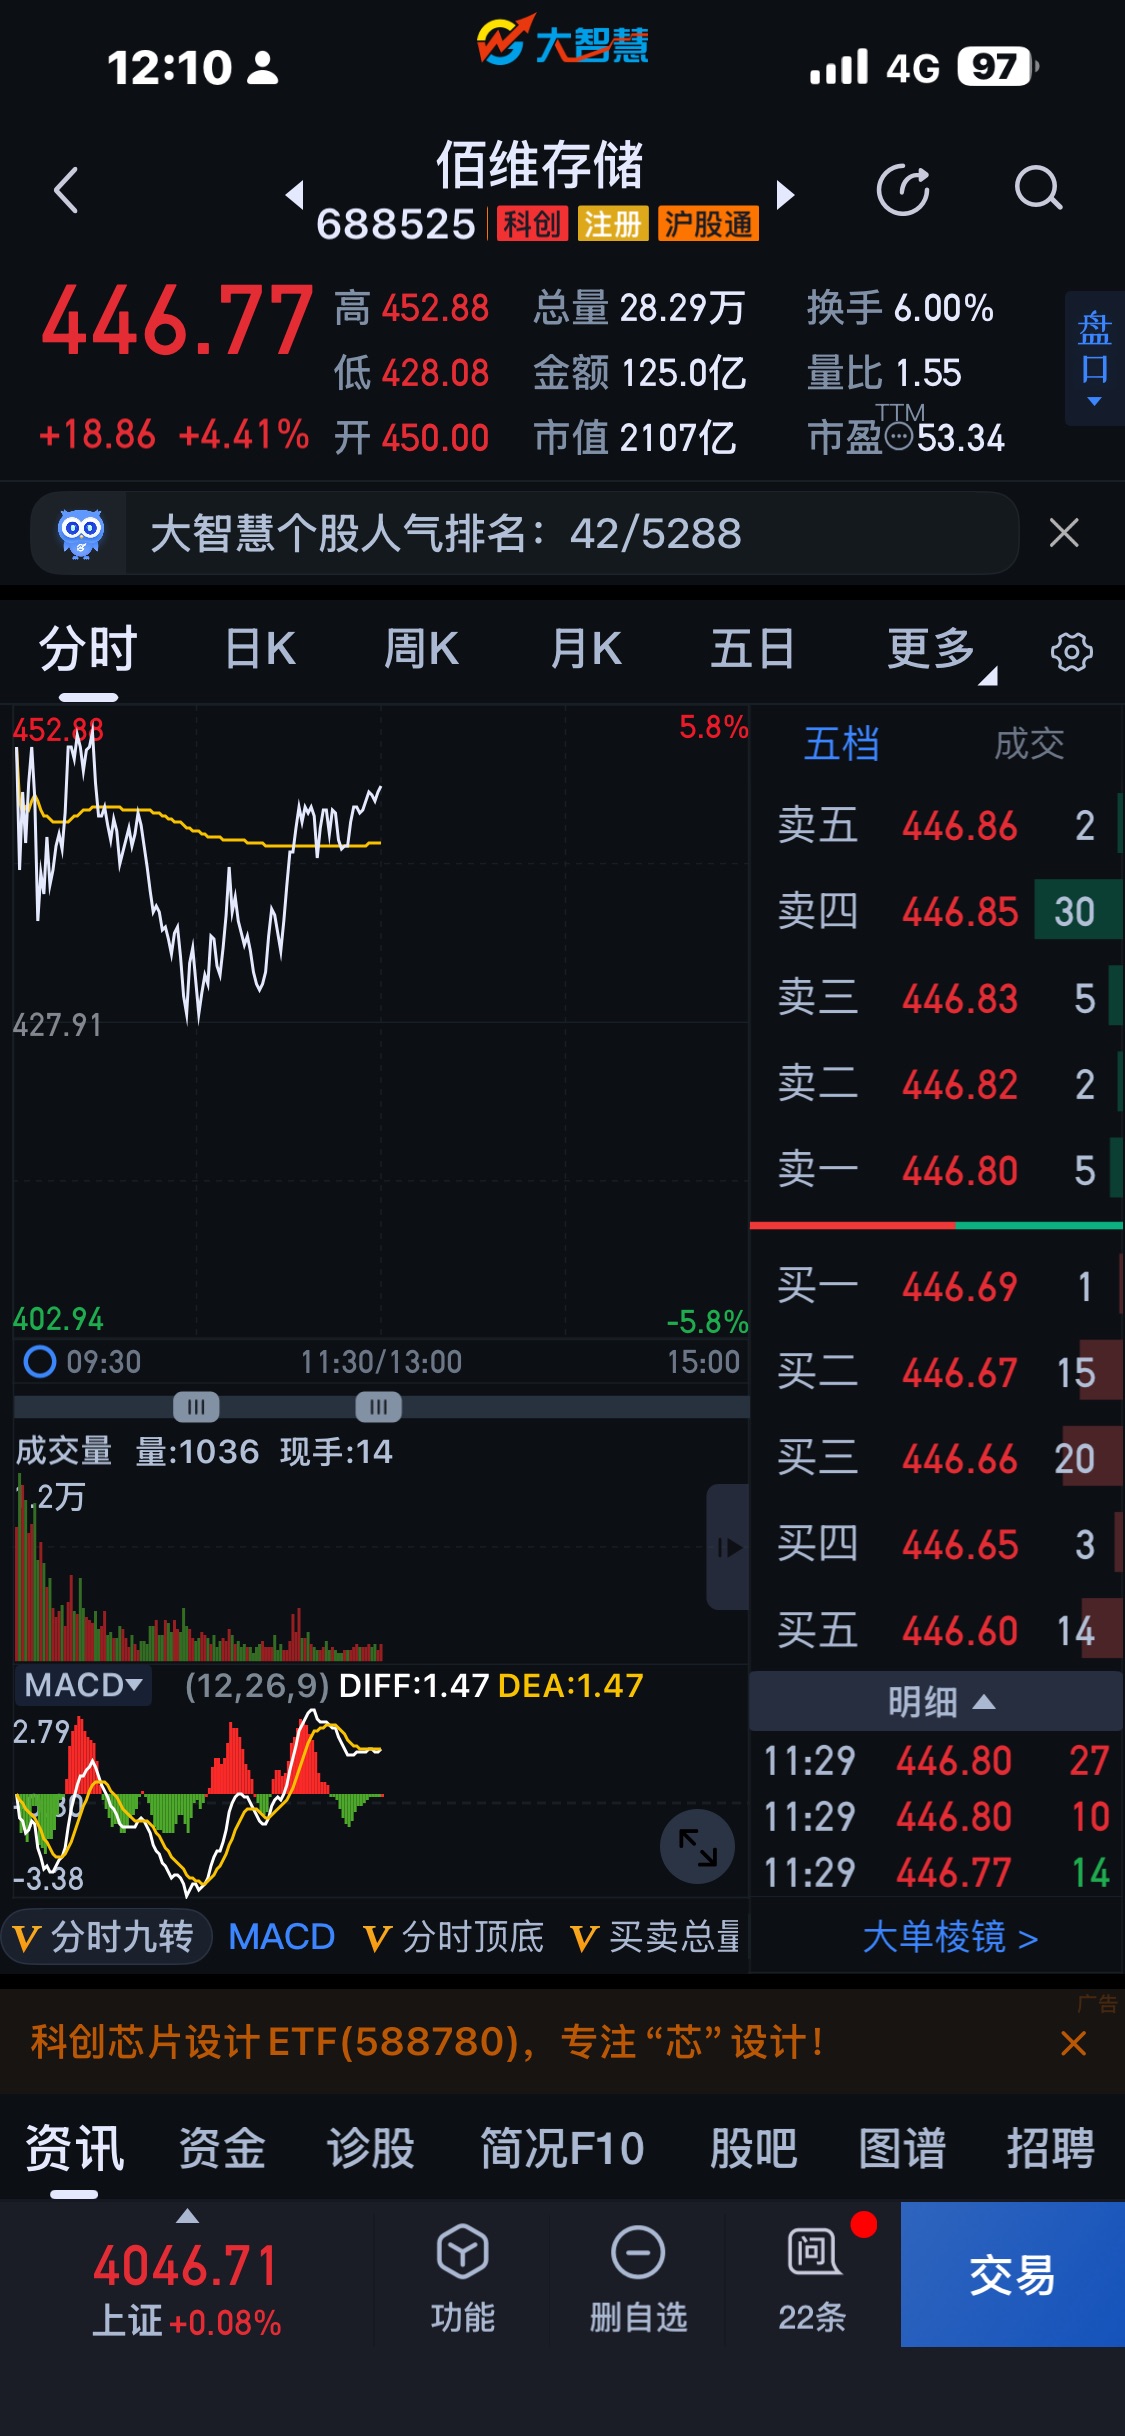The image size is (1125, 2436).
Task: Open the 资金 capital flow tab
Action: point(222,2148)
